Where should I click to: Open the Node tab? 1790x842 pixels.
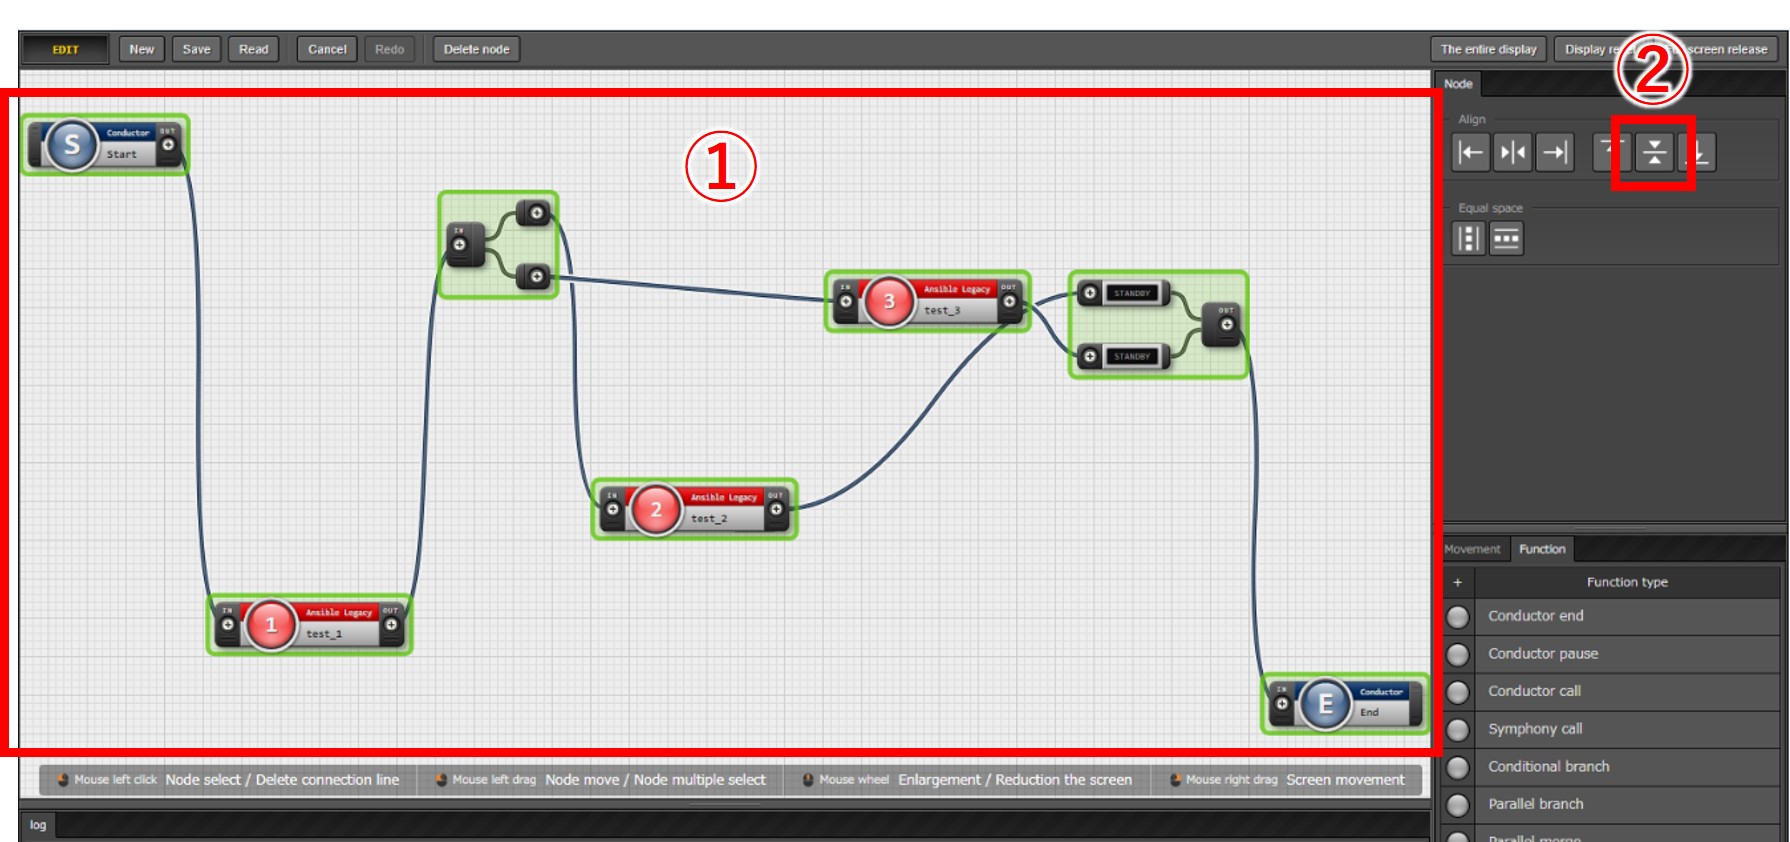point(1458,84)
